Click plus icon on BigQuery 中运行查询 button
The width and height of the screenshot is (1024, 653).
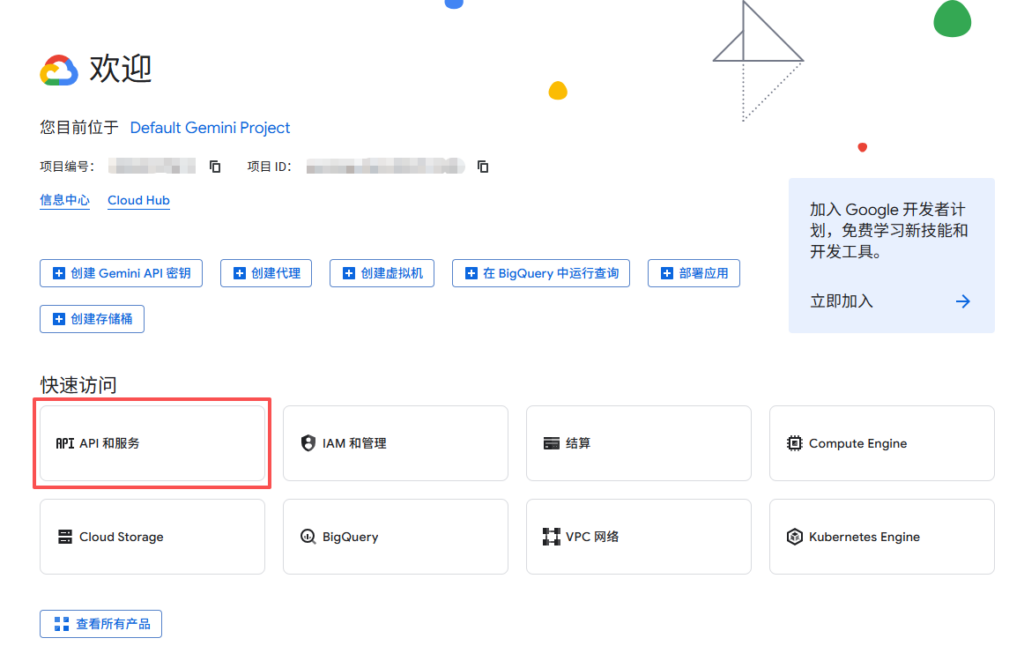(471, 273)
